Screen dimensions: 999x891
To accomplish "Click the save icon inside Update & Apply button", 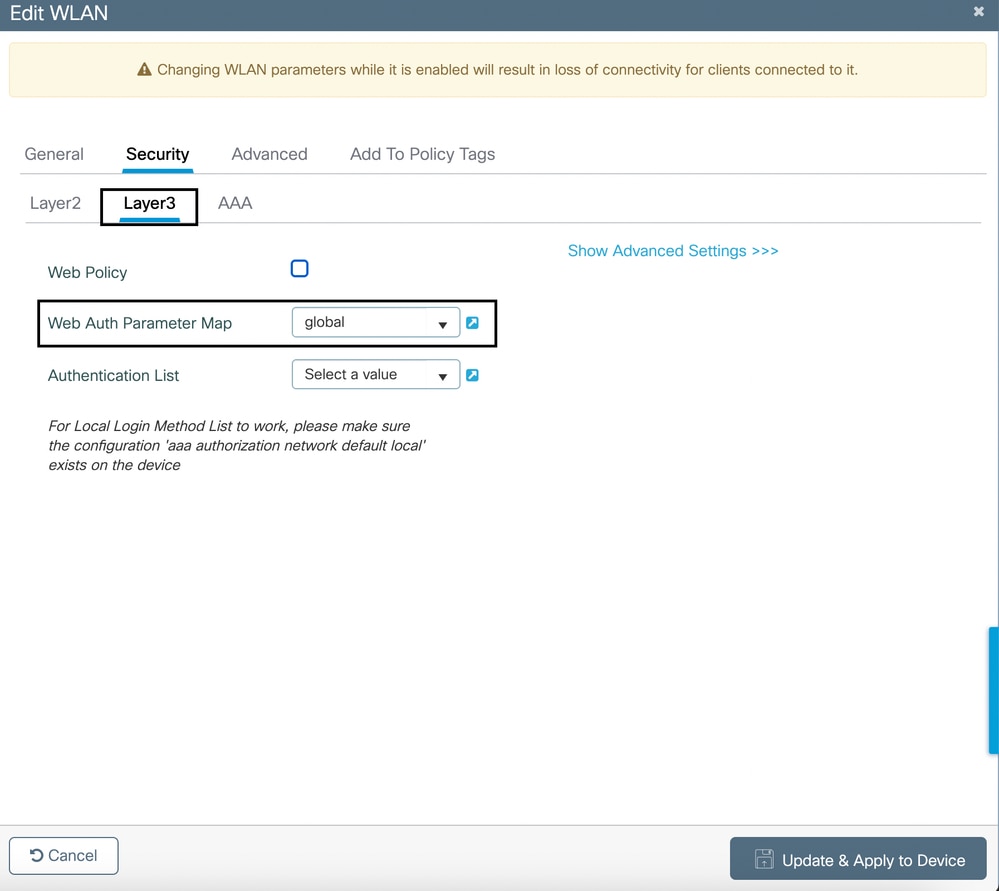I will pos(763,859).
